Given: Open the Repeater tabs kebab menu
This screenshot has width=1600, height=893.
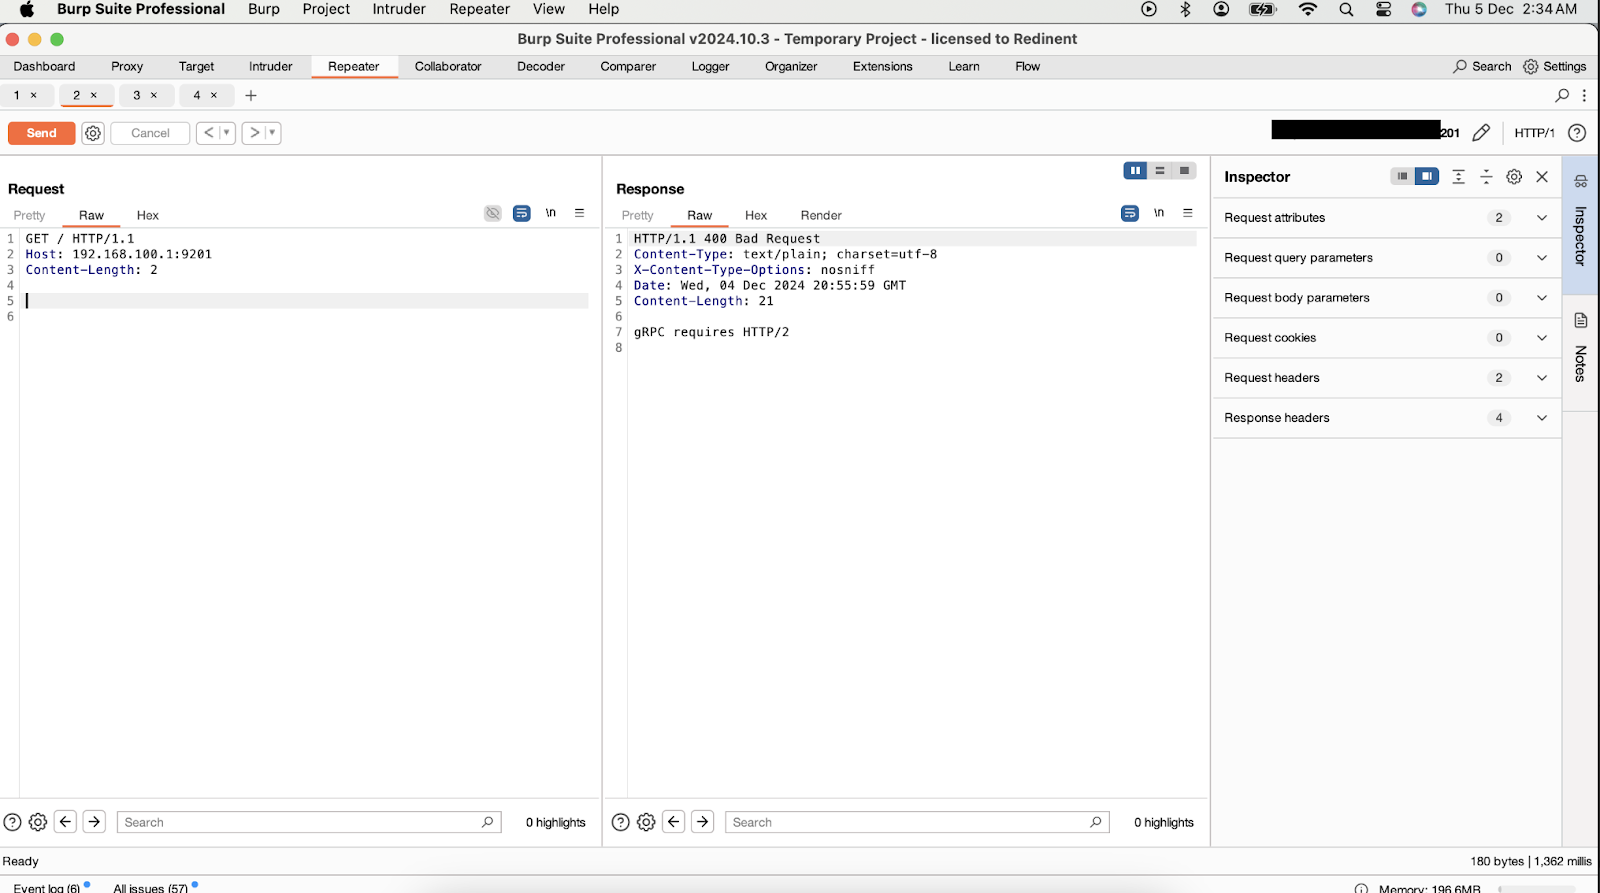Looking at the screenshot, I should (1584, 95).
